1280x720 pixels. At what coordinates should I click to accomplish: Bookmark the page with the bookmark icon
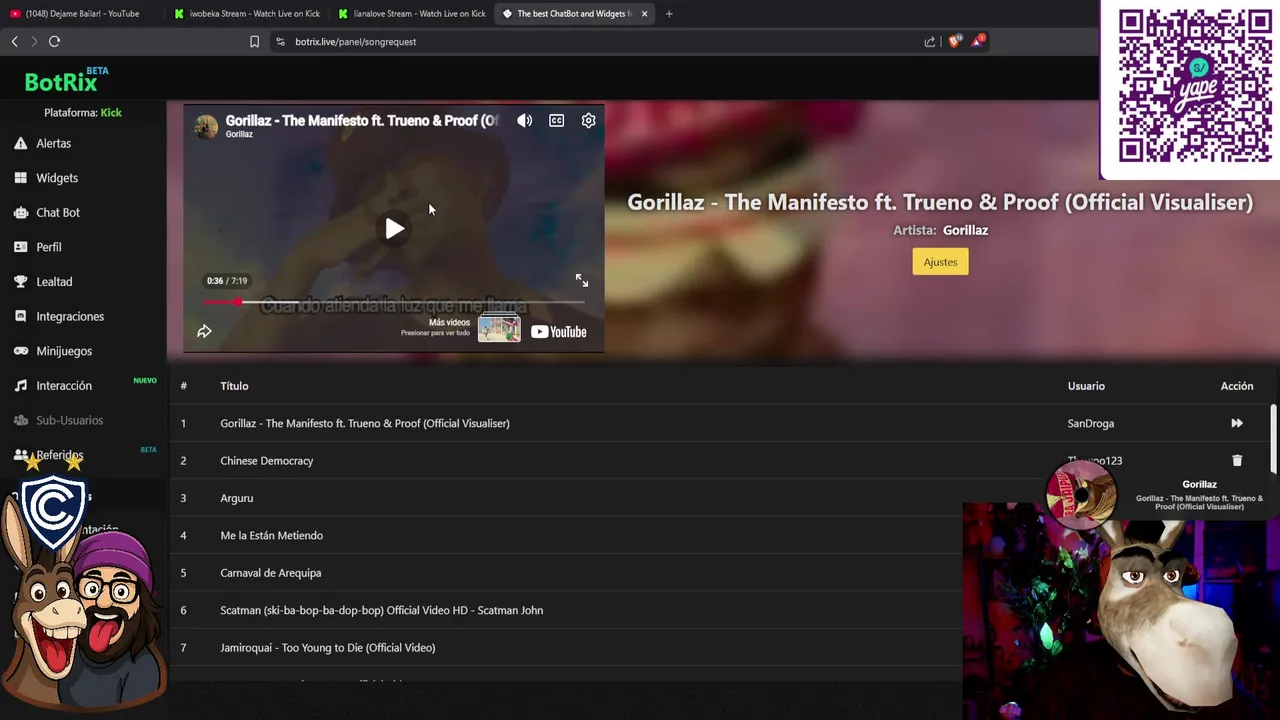[254, 41]
